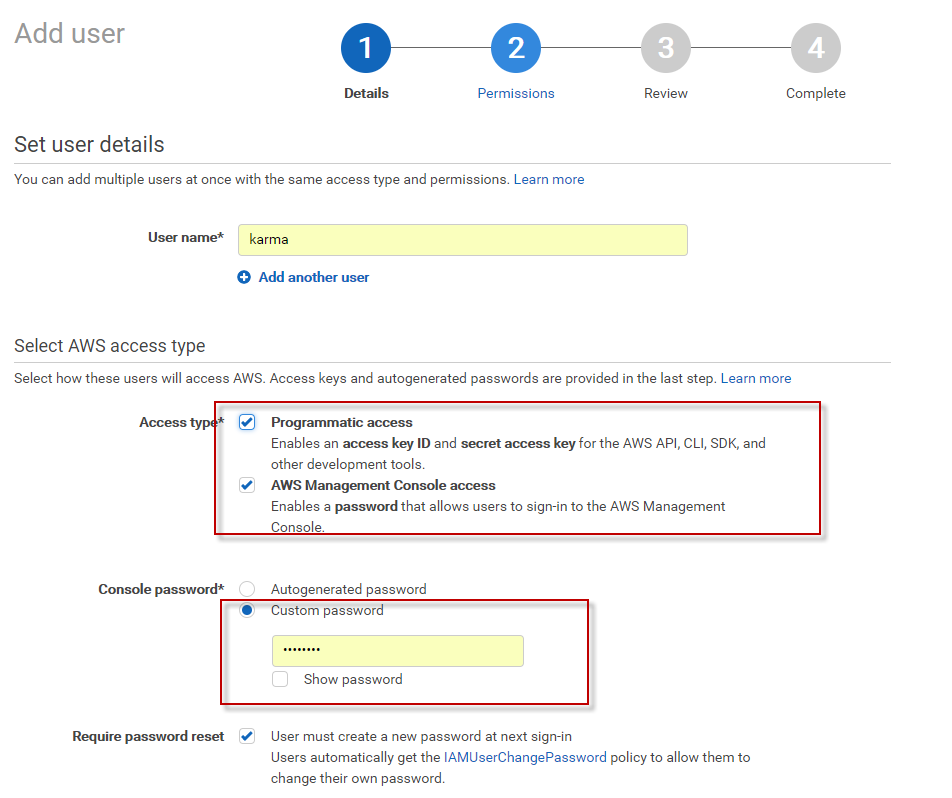Click the User name input field
The height and width of the screenshot is (798, 952).
coord(462,240)
